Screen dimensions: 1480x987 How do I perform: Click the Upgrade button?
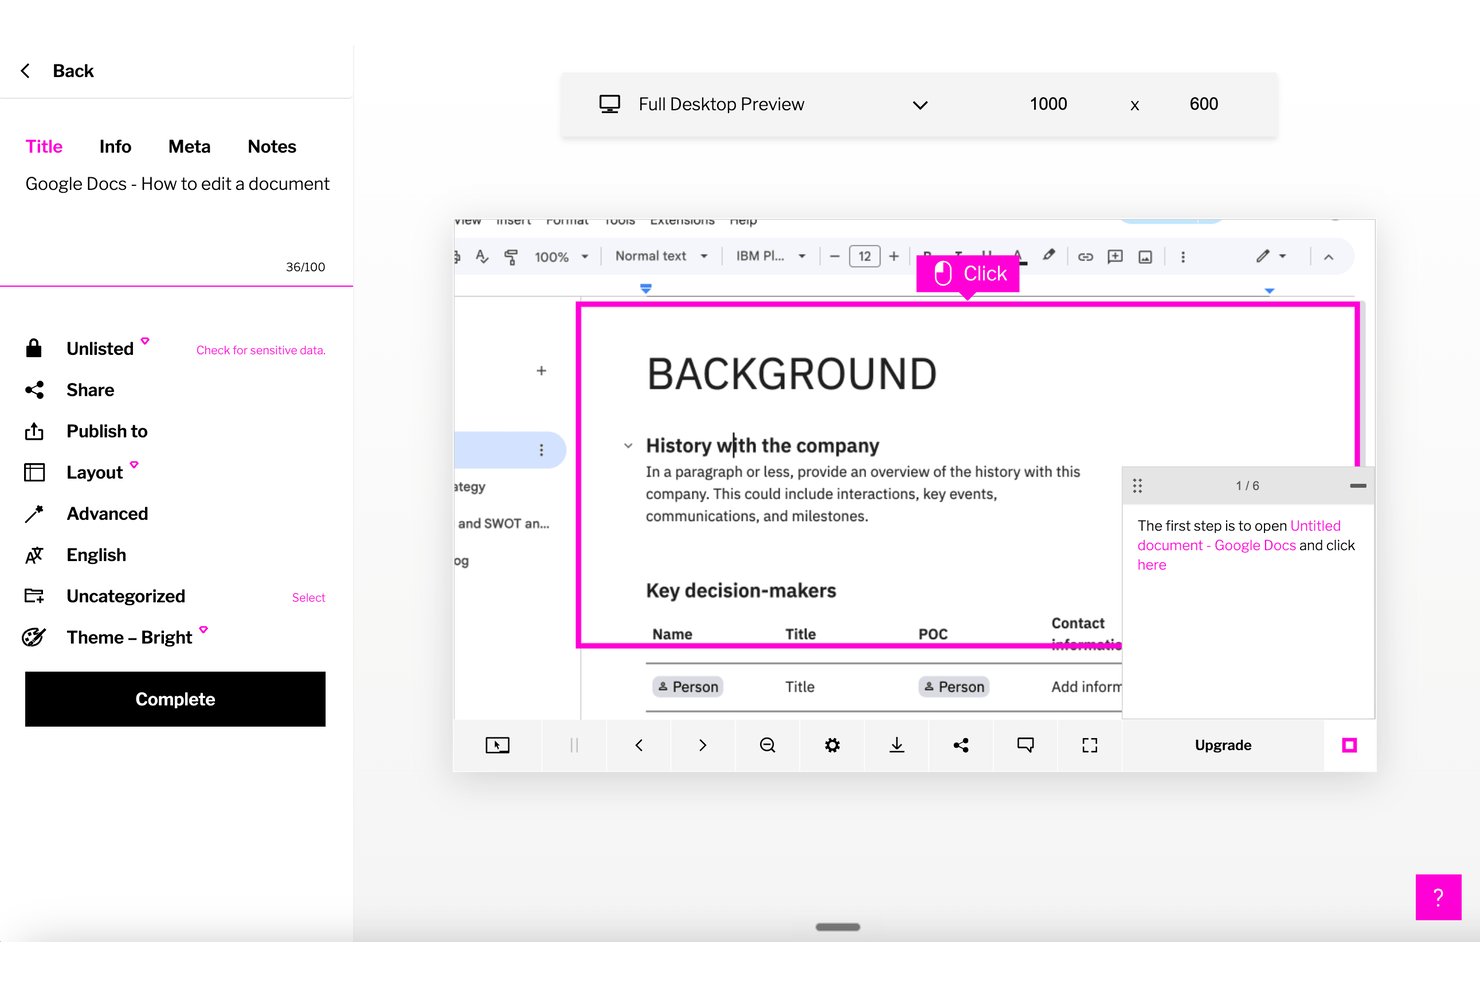pyautogui.click(x=1223, y=745)
